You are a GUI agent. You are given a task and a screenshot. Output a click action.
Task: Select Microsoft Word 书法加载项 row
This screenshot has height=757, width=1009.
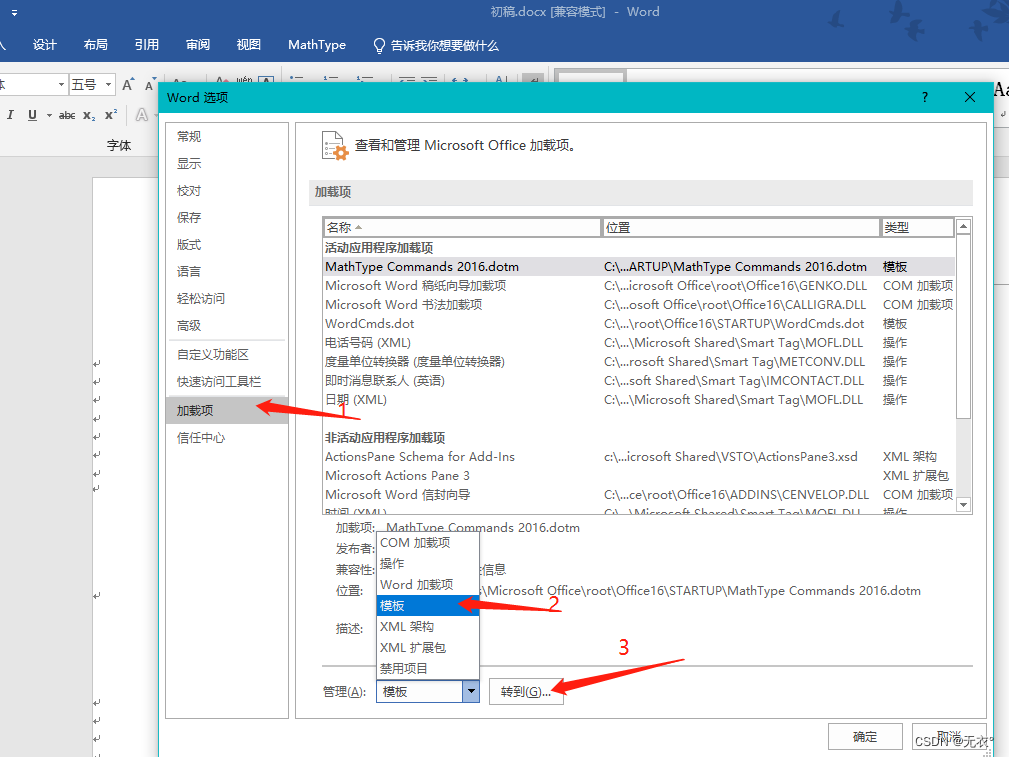[639, 304]
